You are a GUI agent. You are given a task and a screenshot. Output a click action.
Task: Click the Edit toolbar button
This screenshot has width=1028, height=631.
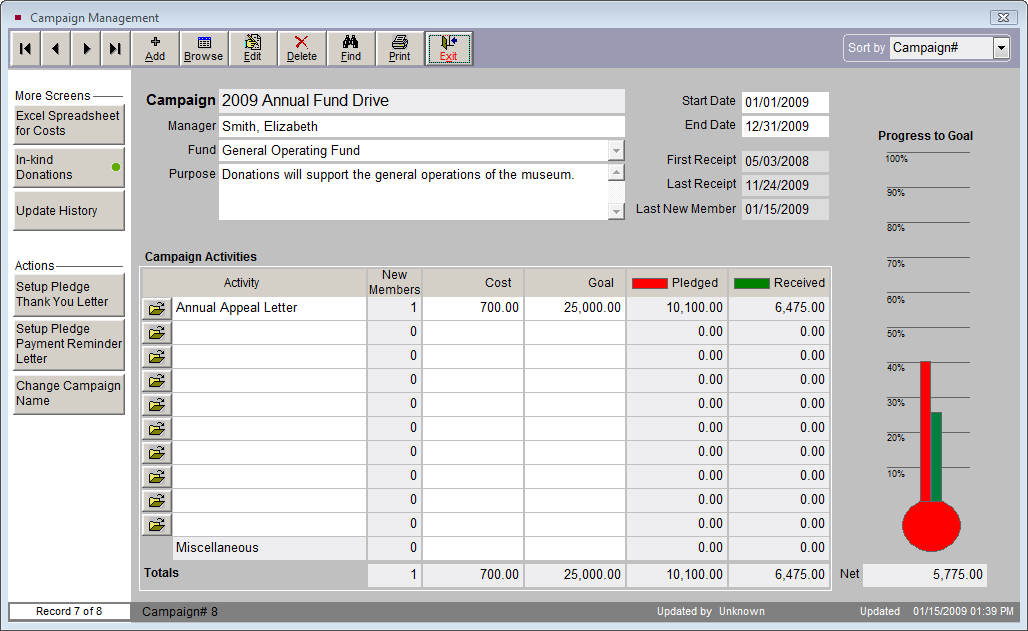[x=252, y=48]
